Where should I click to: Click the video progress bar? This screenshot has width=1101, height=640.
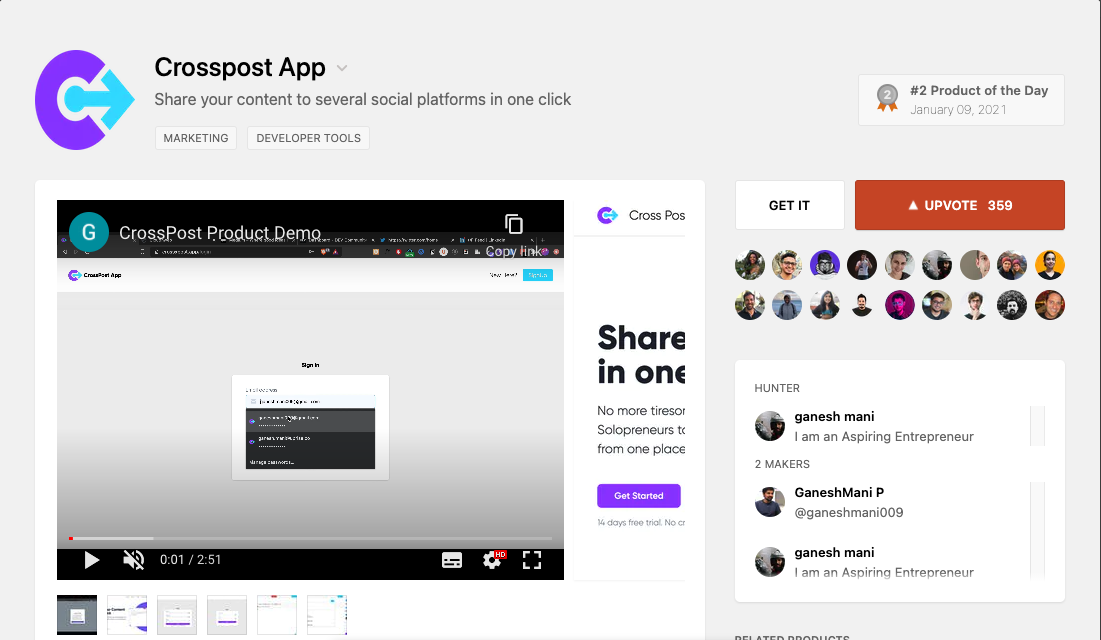click(x=310, y=538)
